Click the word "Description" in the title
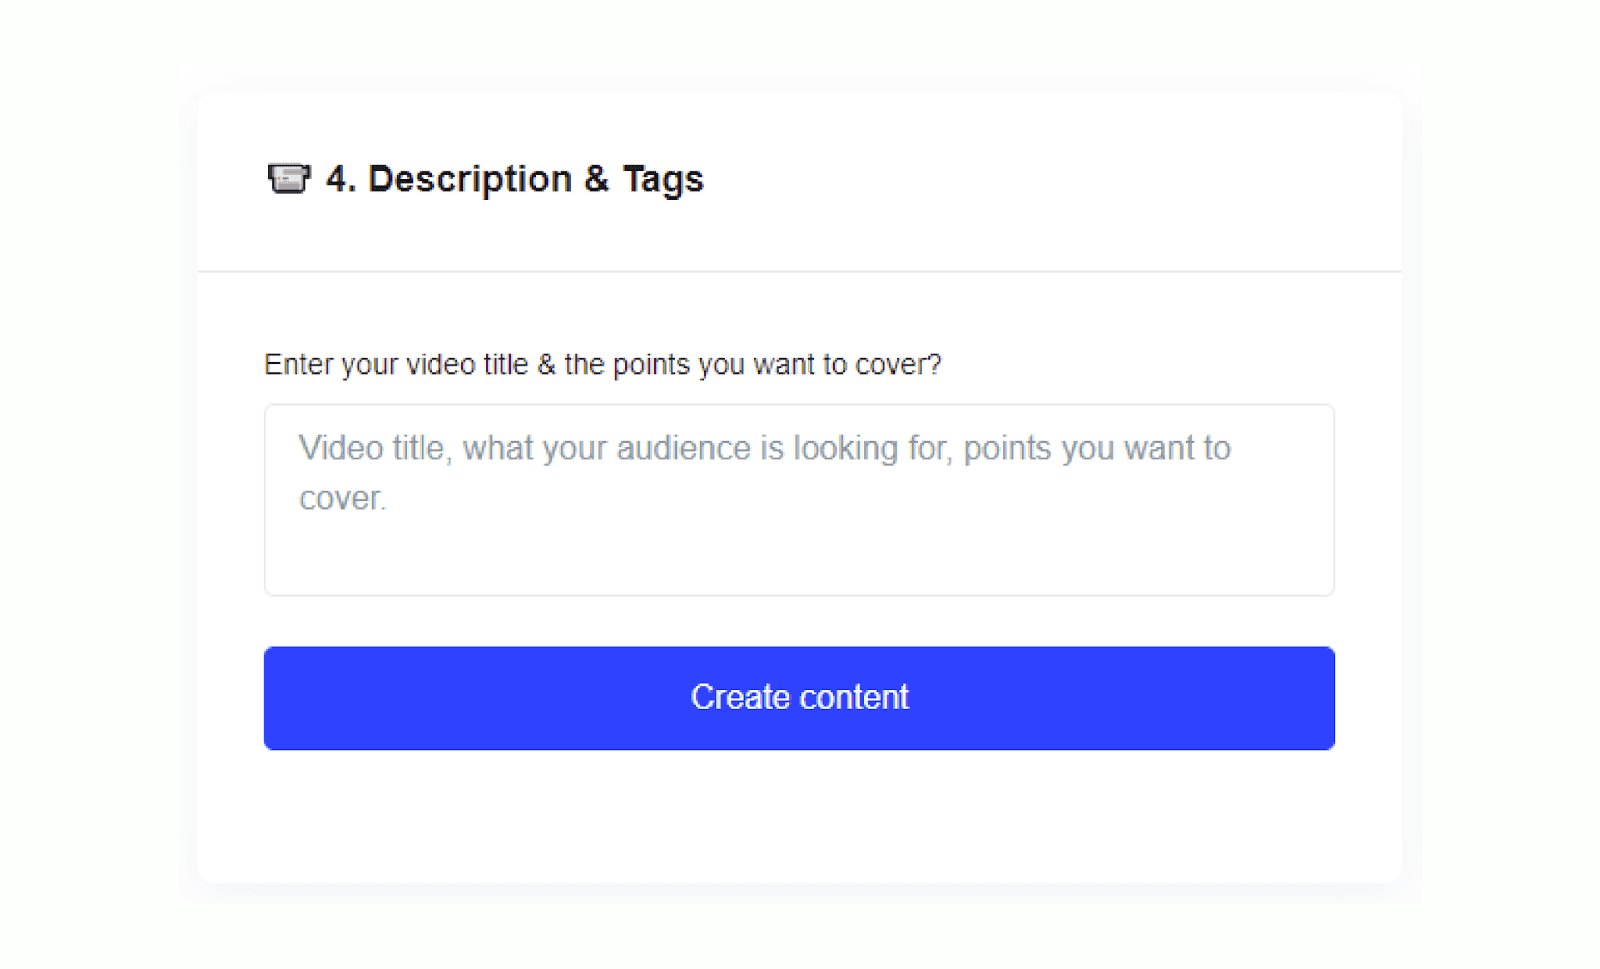The image size is (1600, 969). tap(470, 179)
